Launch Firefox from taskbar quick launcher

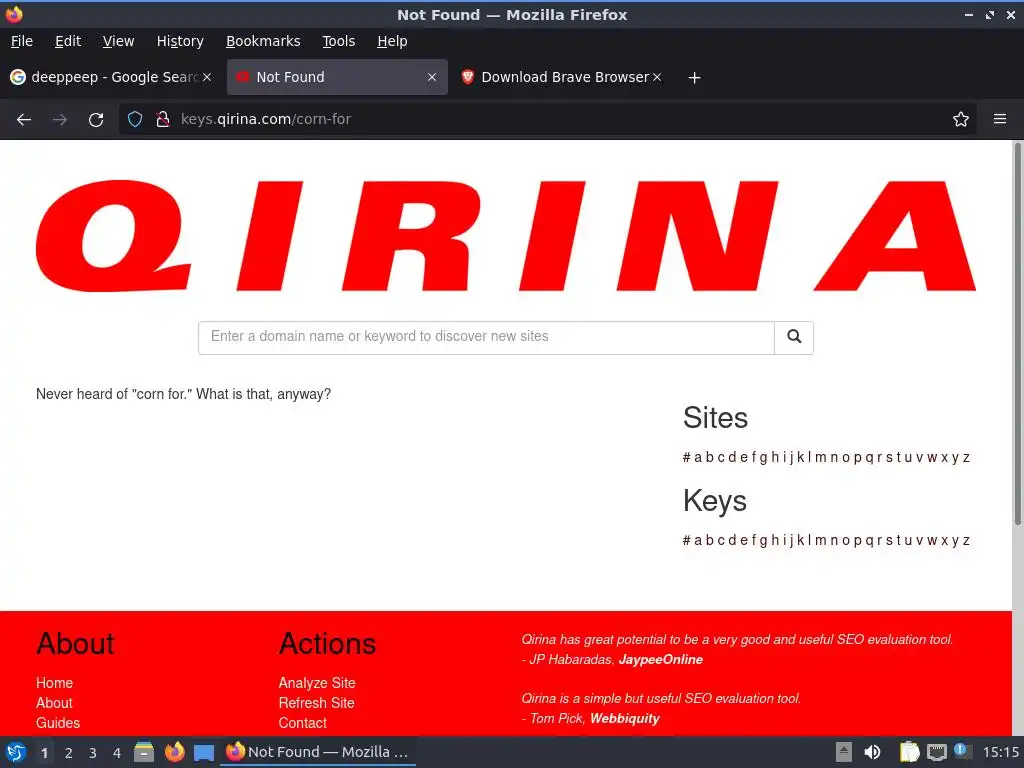coord(174,752)
